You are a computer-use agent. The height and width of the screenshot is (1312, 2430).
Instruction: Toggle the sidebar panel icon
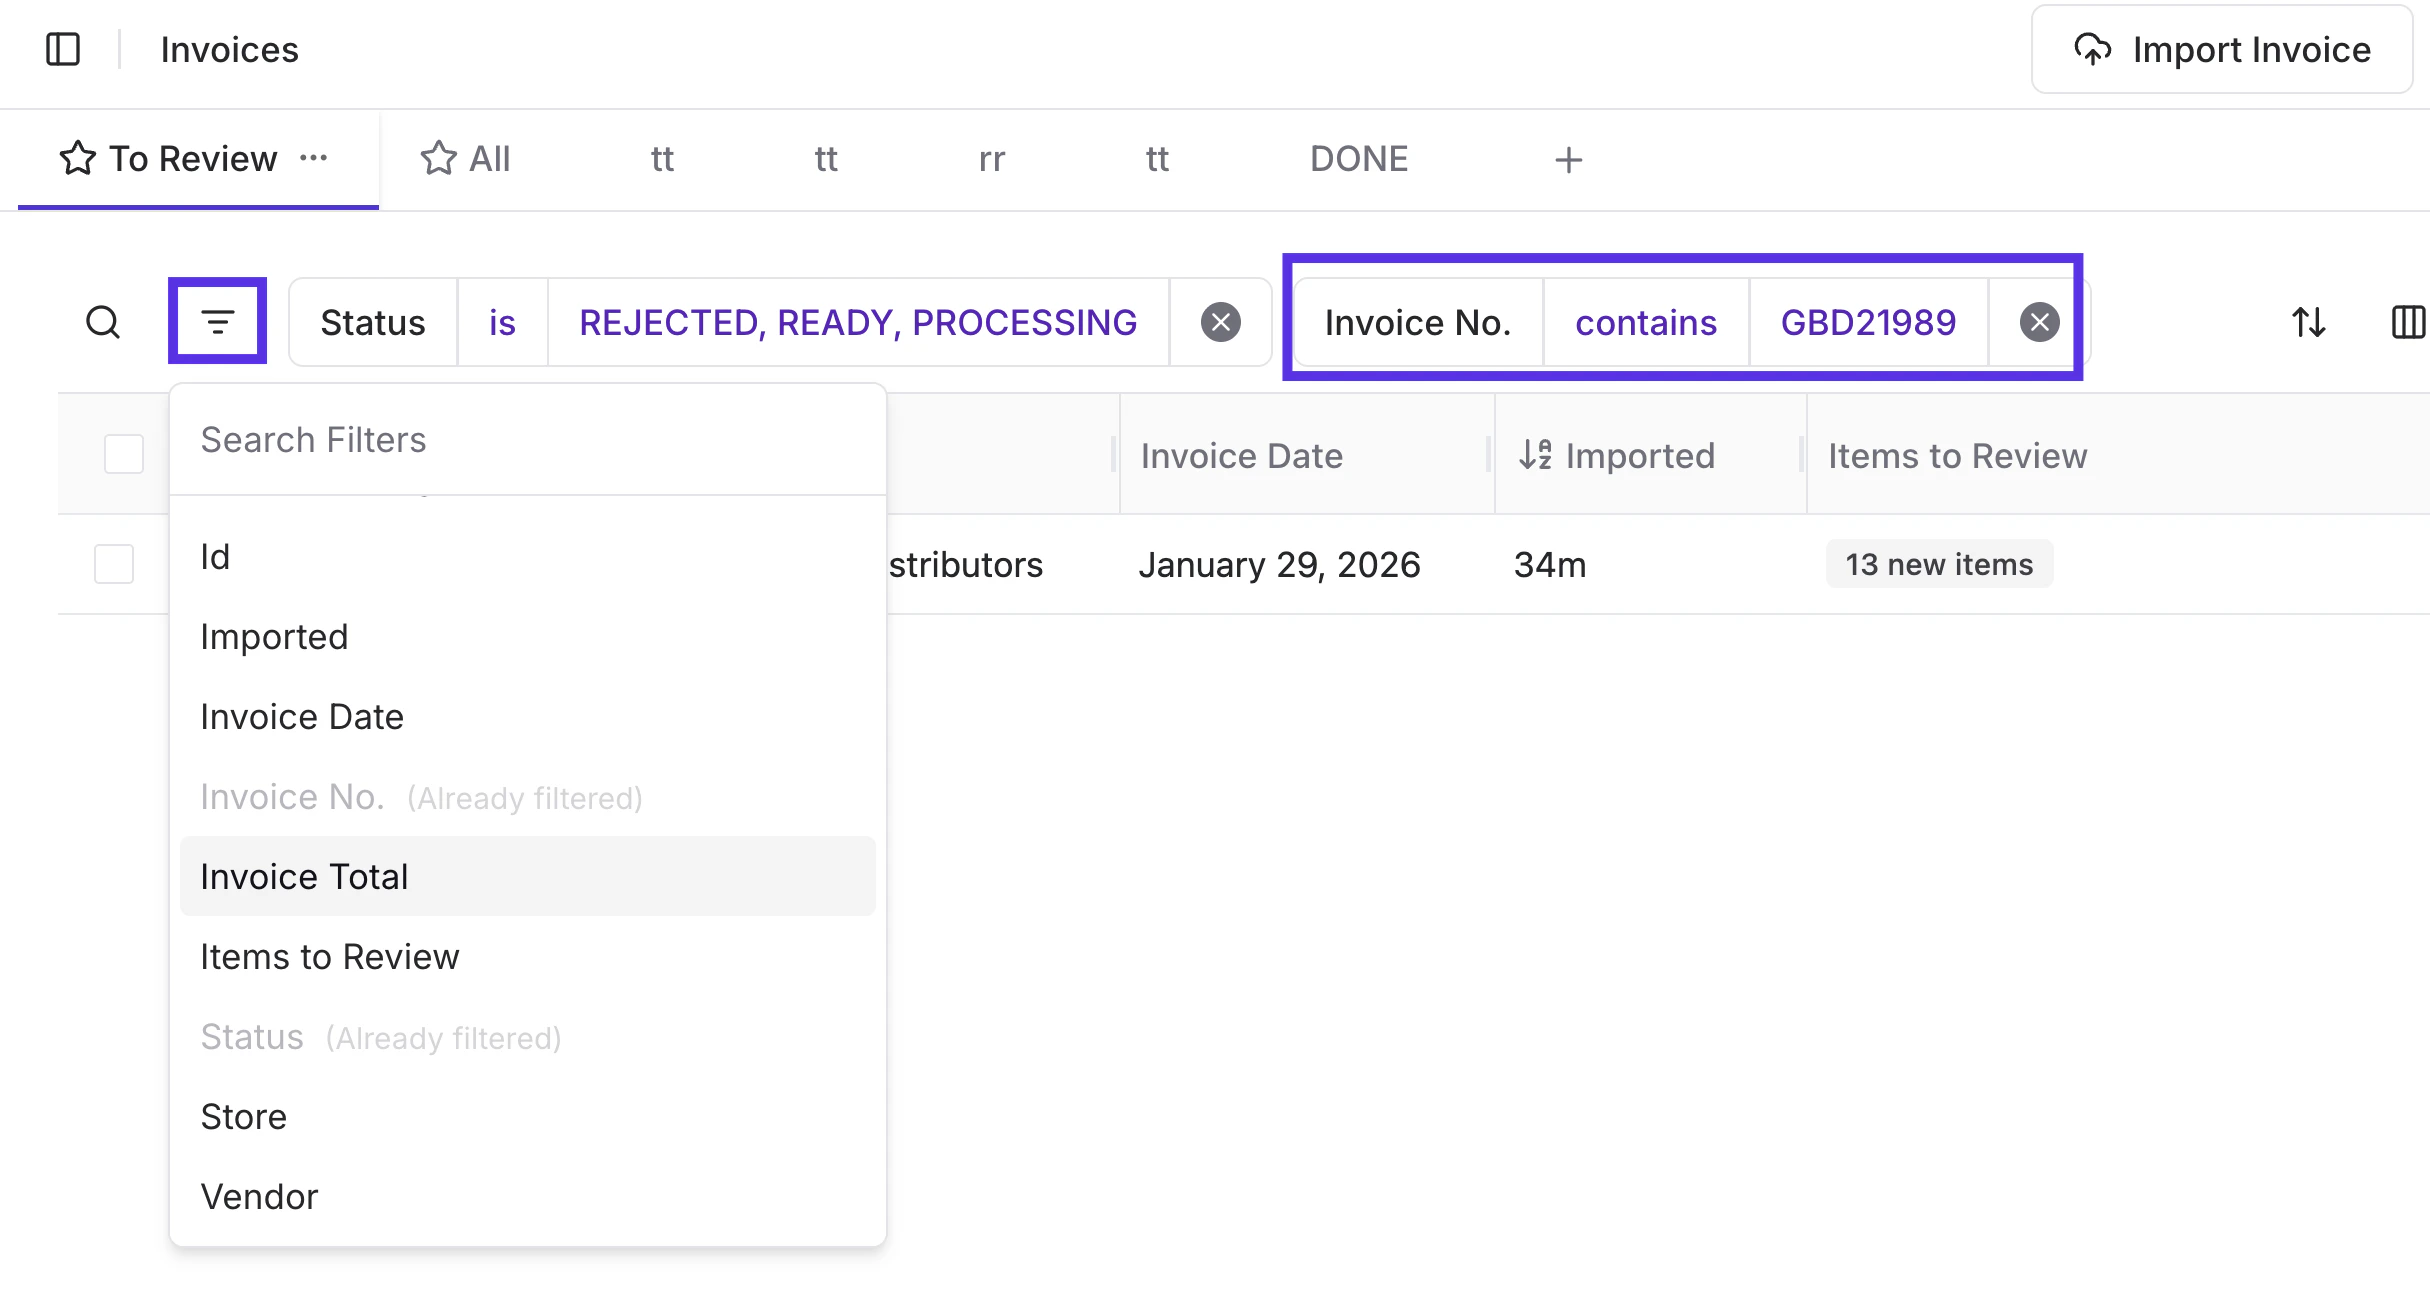(63, 49)
